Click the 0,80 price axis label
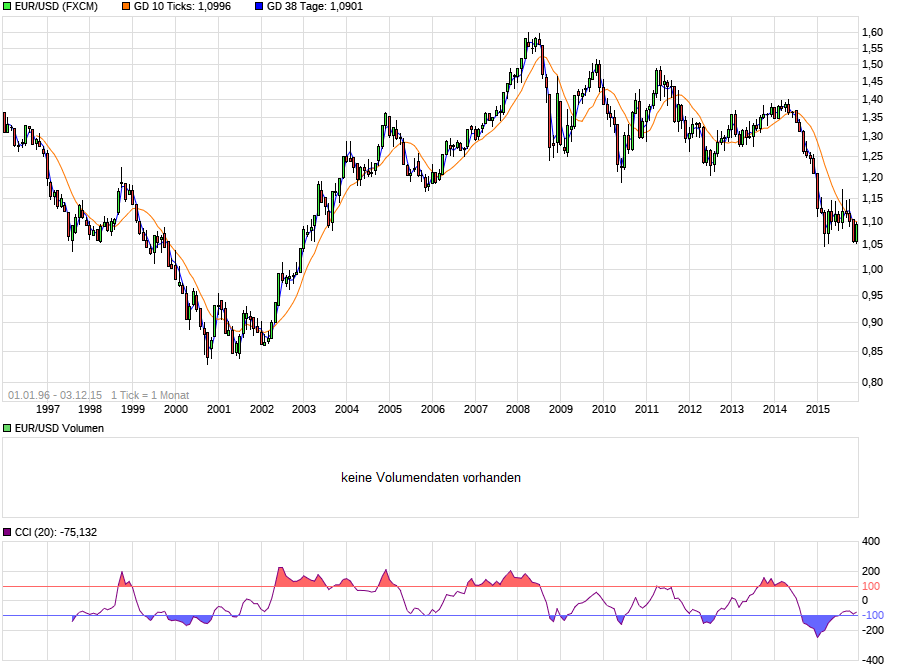Screen dimensions: 900x670 [x=872, y=382]
